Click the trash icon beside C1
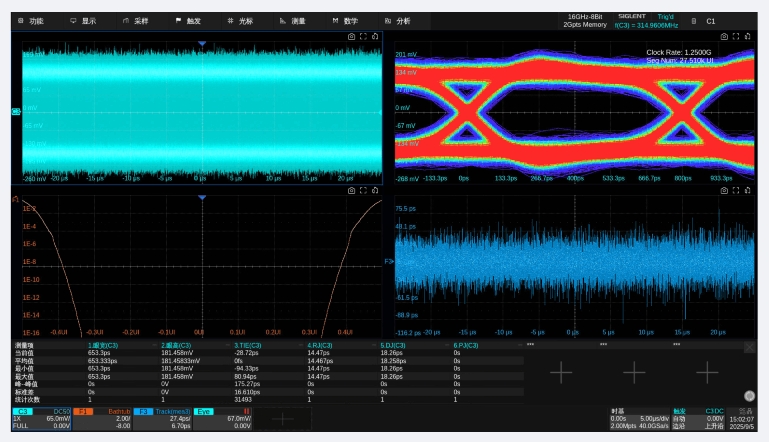 [694, 20]
